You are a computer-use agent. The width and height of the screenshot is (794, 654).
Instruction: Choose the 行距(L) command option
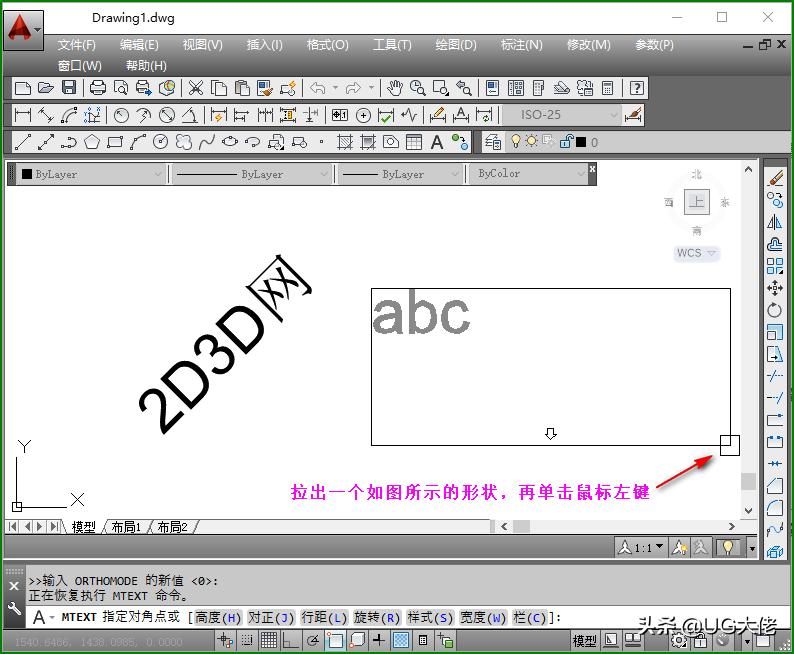point(324,618)
